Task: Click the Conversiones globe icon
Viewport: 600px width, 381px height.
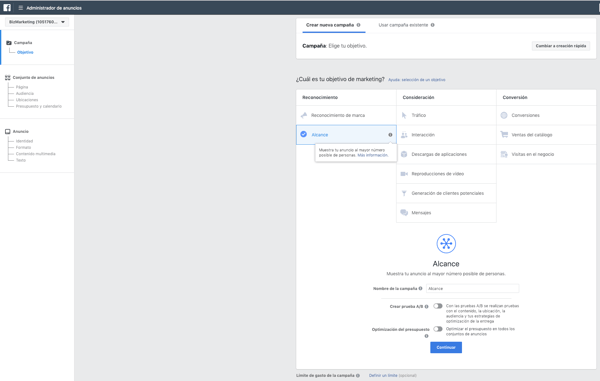Action: click(x=504, y=115)
